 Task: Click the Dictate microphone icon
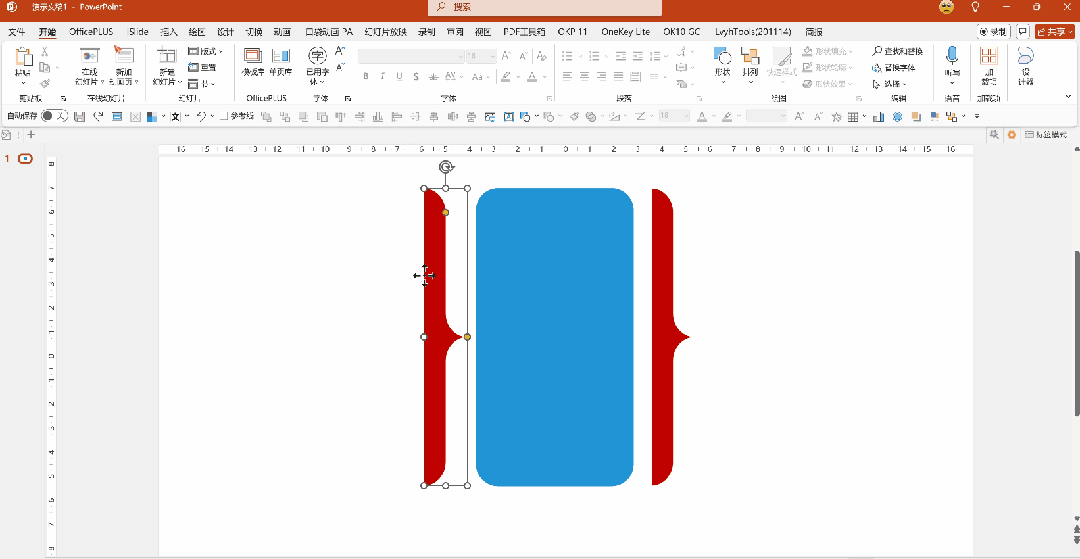(x=952, y=55)
